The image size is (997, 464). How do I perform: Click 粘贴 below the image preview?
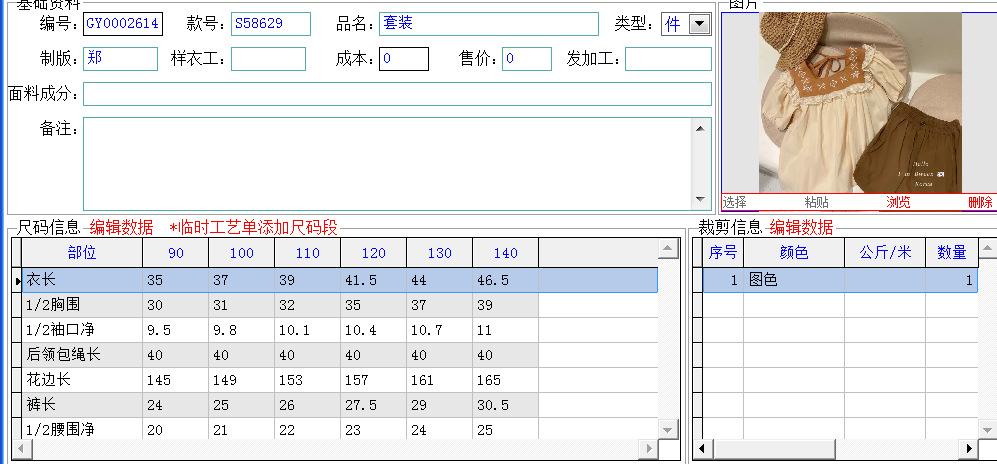(x=817, y=202)
